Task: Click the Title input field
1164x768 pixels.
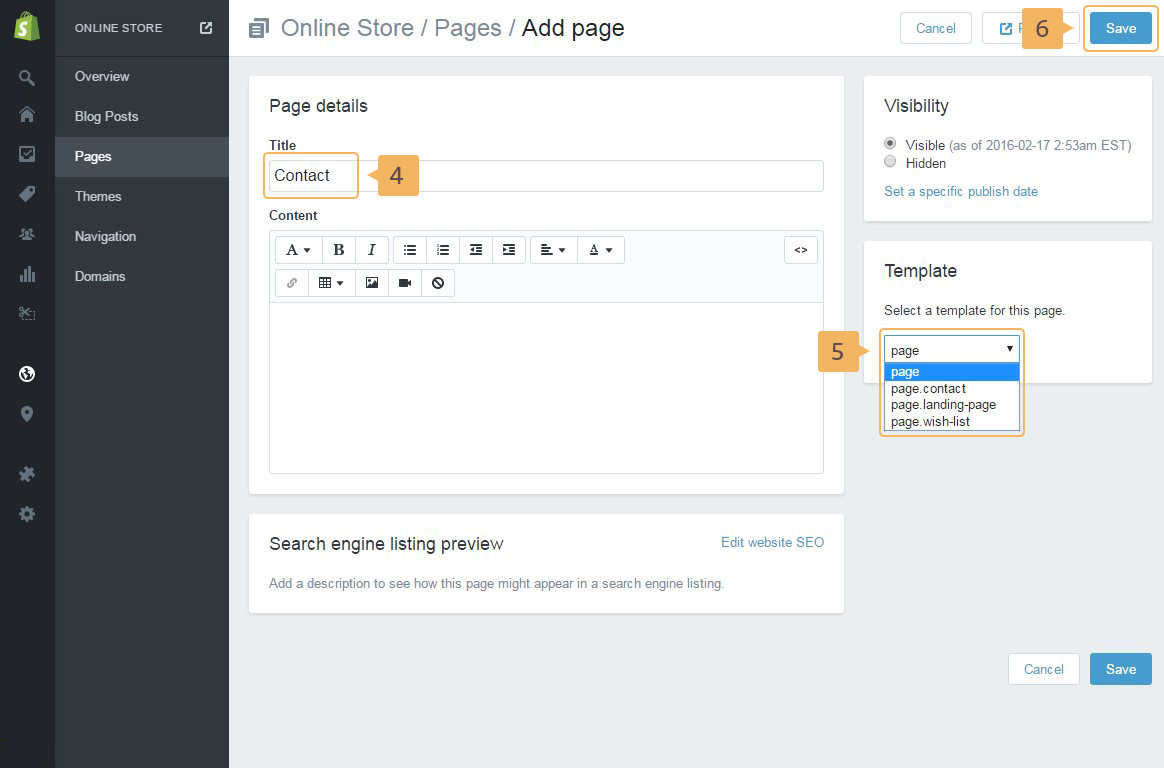Action: point(590,176)
